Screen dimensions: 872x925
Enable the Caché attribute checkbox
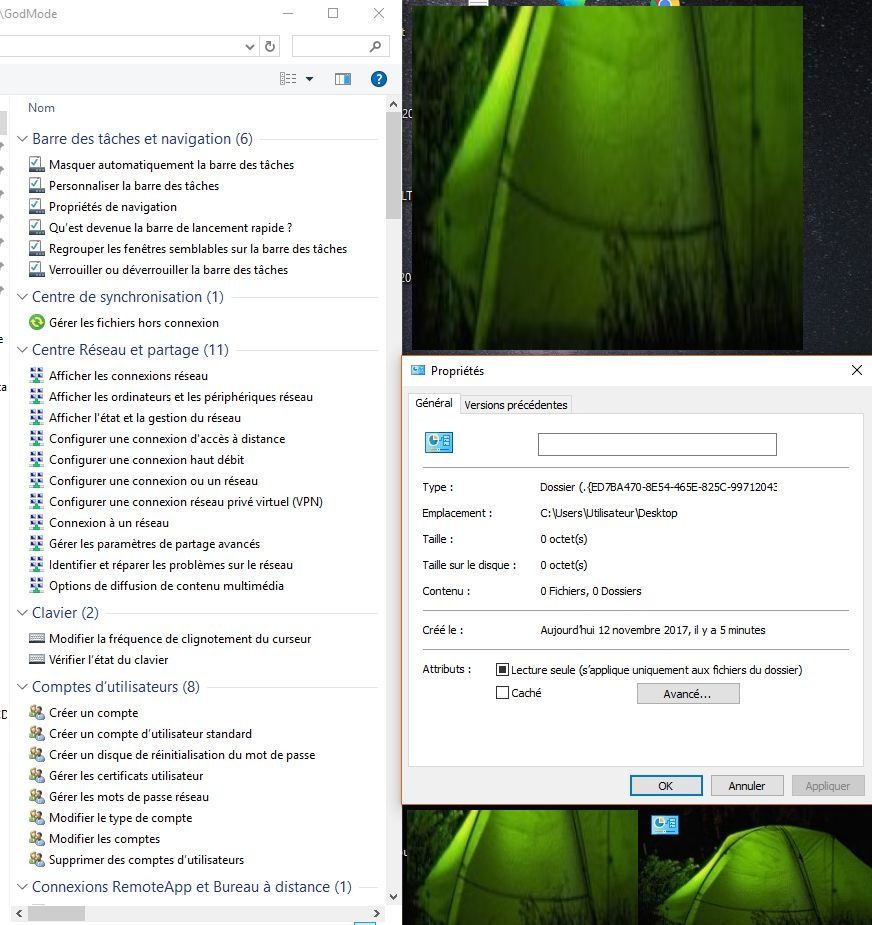503,693
